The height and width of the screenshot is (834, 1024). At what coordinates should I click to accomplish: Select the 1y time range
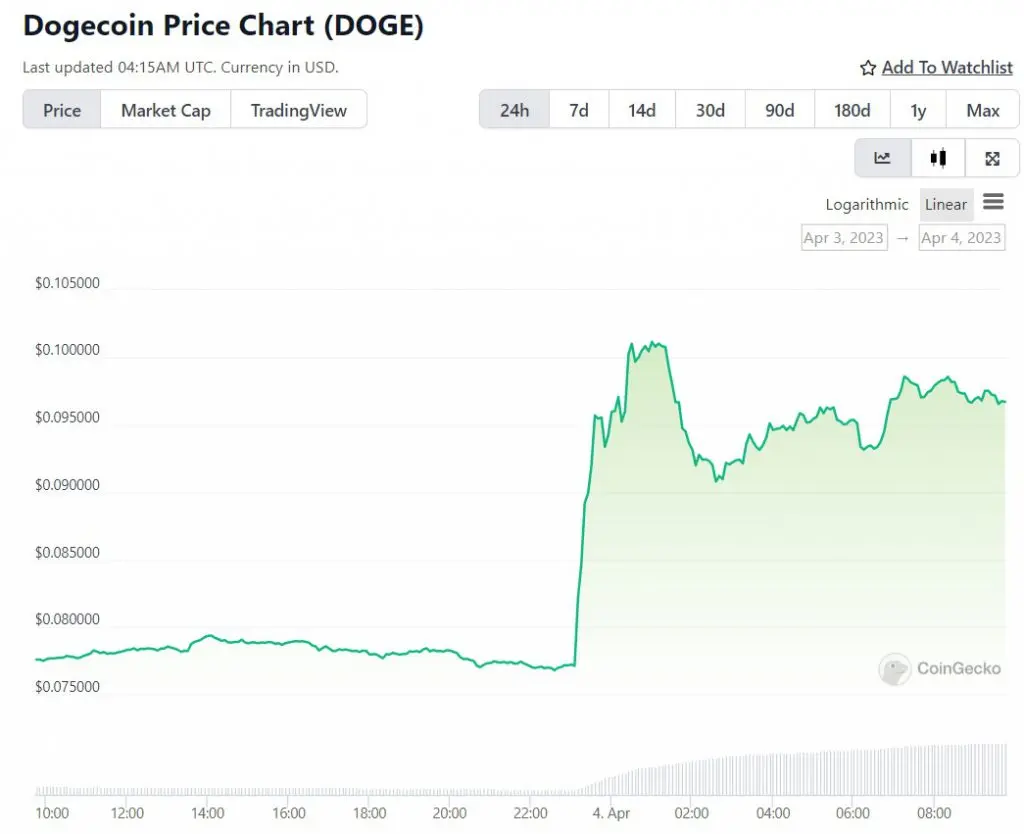pos(918,110)
